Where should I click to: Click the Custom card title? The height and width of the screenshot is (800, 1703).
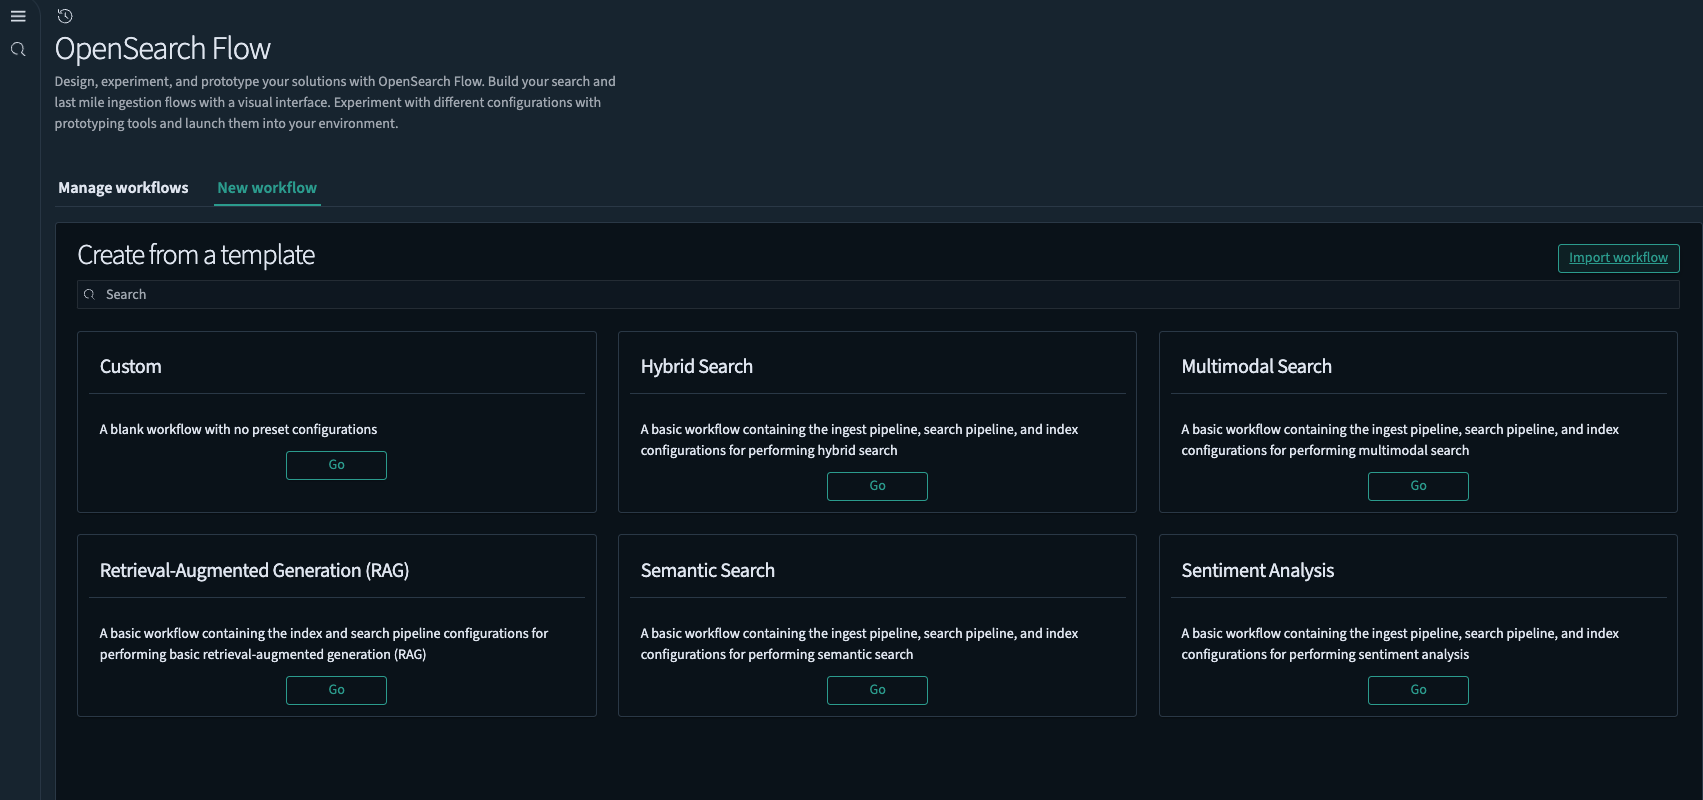coord(131,367)
